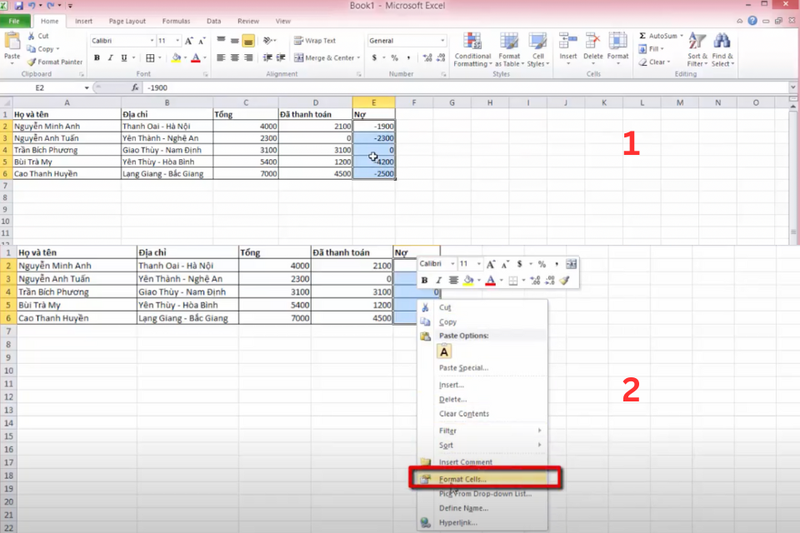Click the AutoSum sigma icon
The width and height of the screenshot is (800, 533).
642,36
